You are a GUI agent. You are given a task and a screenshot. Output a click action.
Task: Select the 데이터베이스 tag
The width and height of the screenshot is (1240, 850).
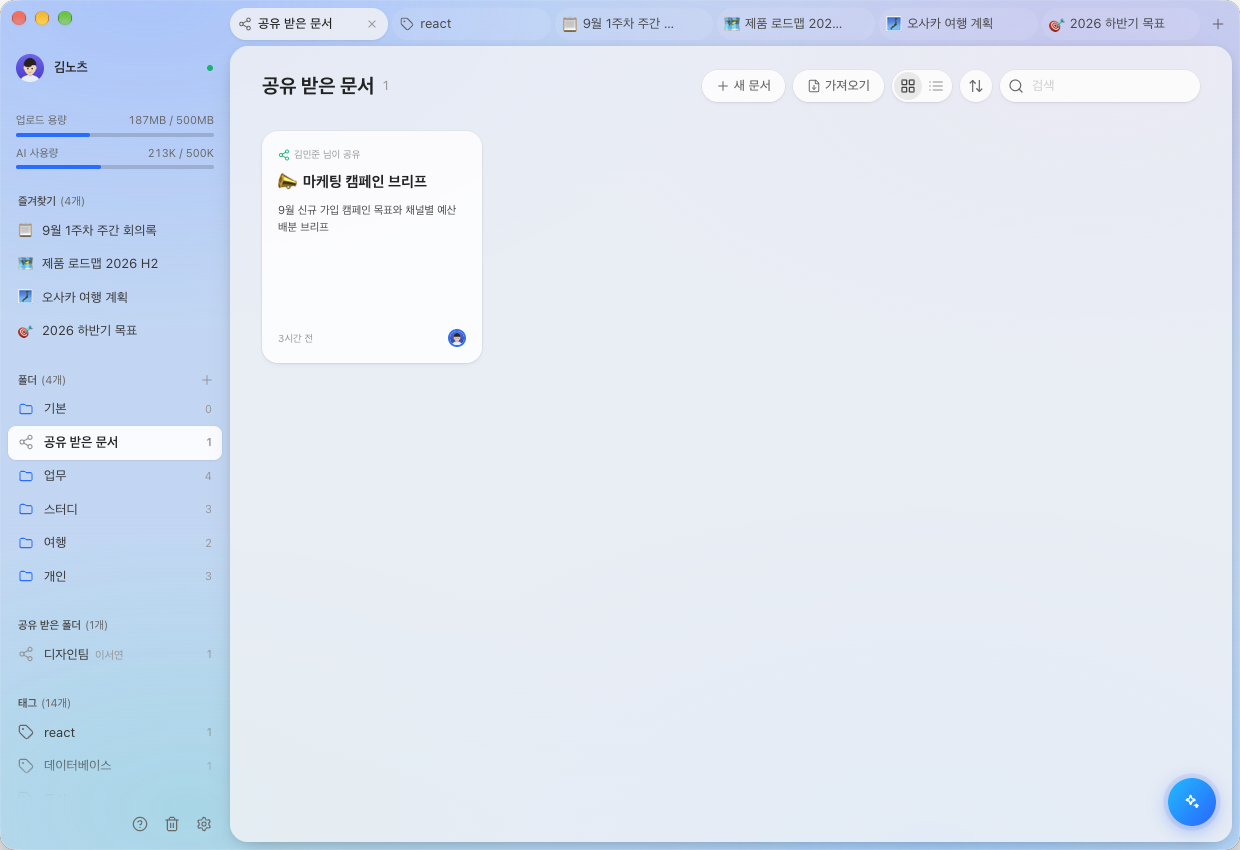[x=115, y=765]
